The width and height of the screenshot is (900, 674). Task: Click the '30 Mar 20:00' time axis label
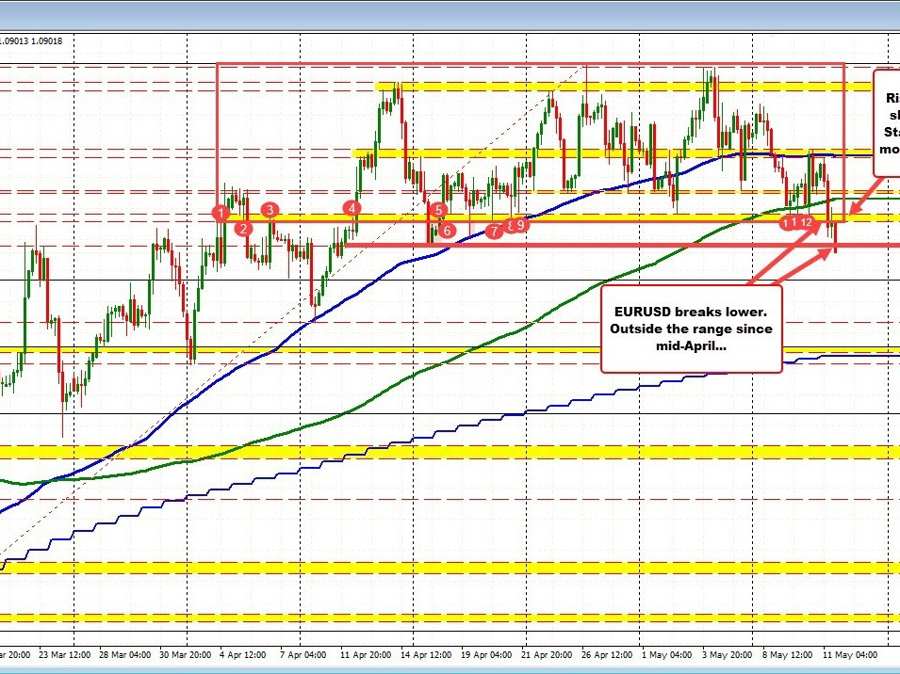click(181, 655)
